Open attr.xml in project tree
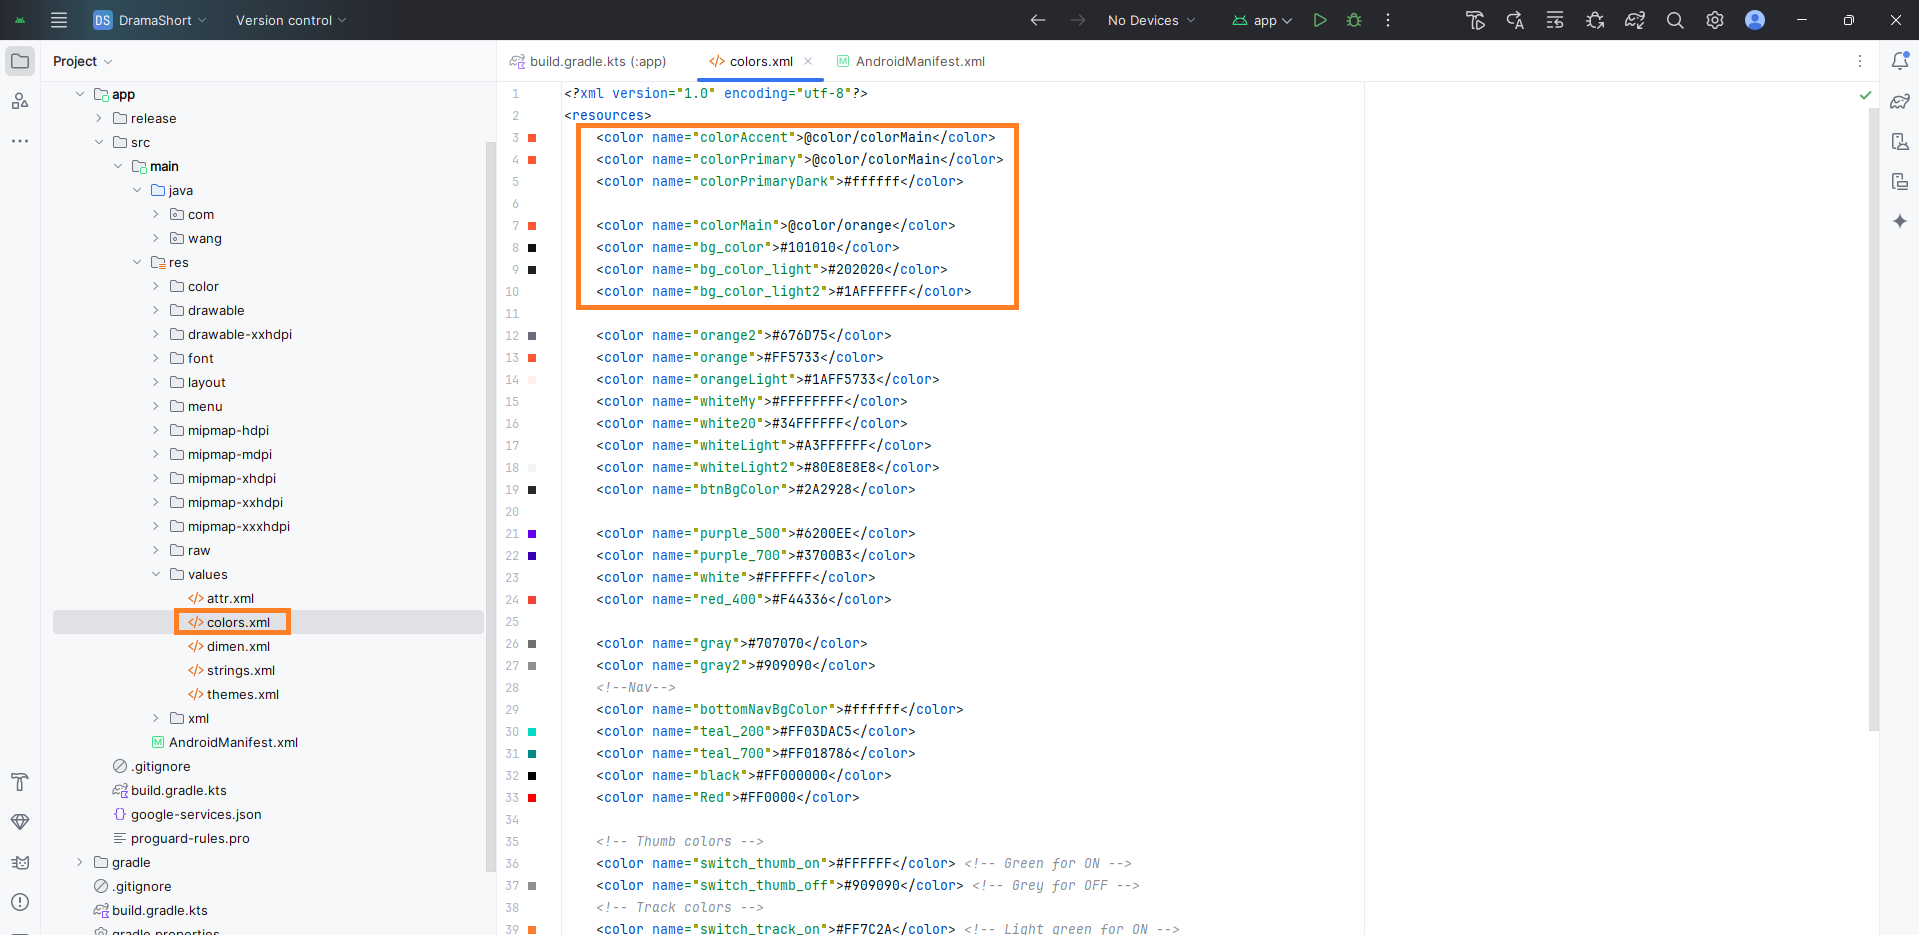1919x935 pixels. coord(221,598)
